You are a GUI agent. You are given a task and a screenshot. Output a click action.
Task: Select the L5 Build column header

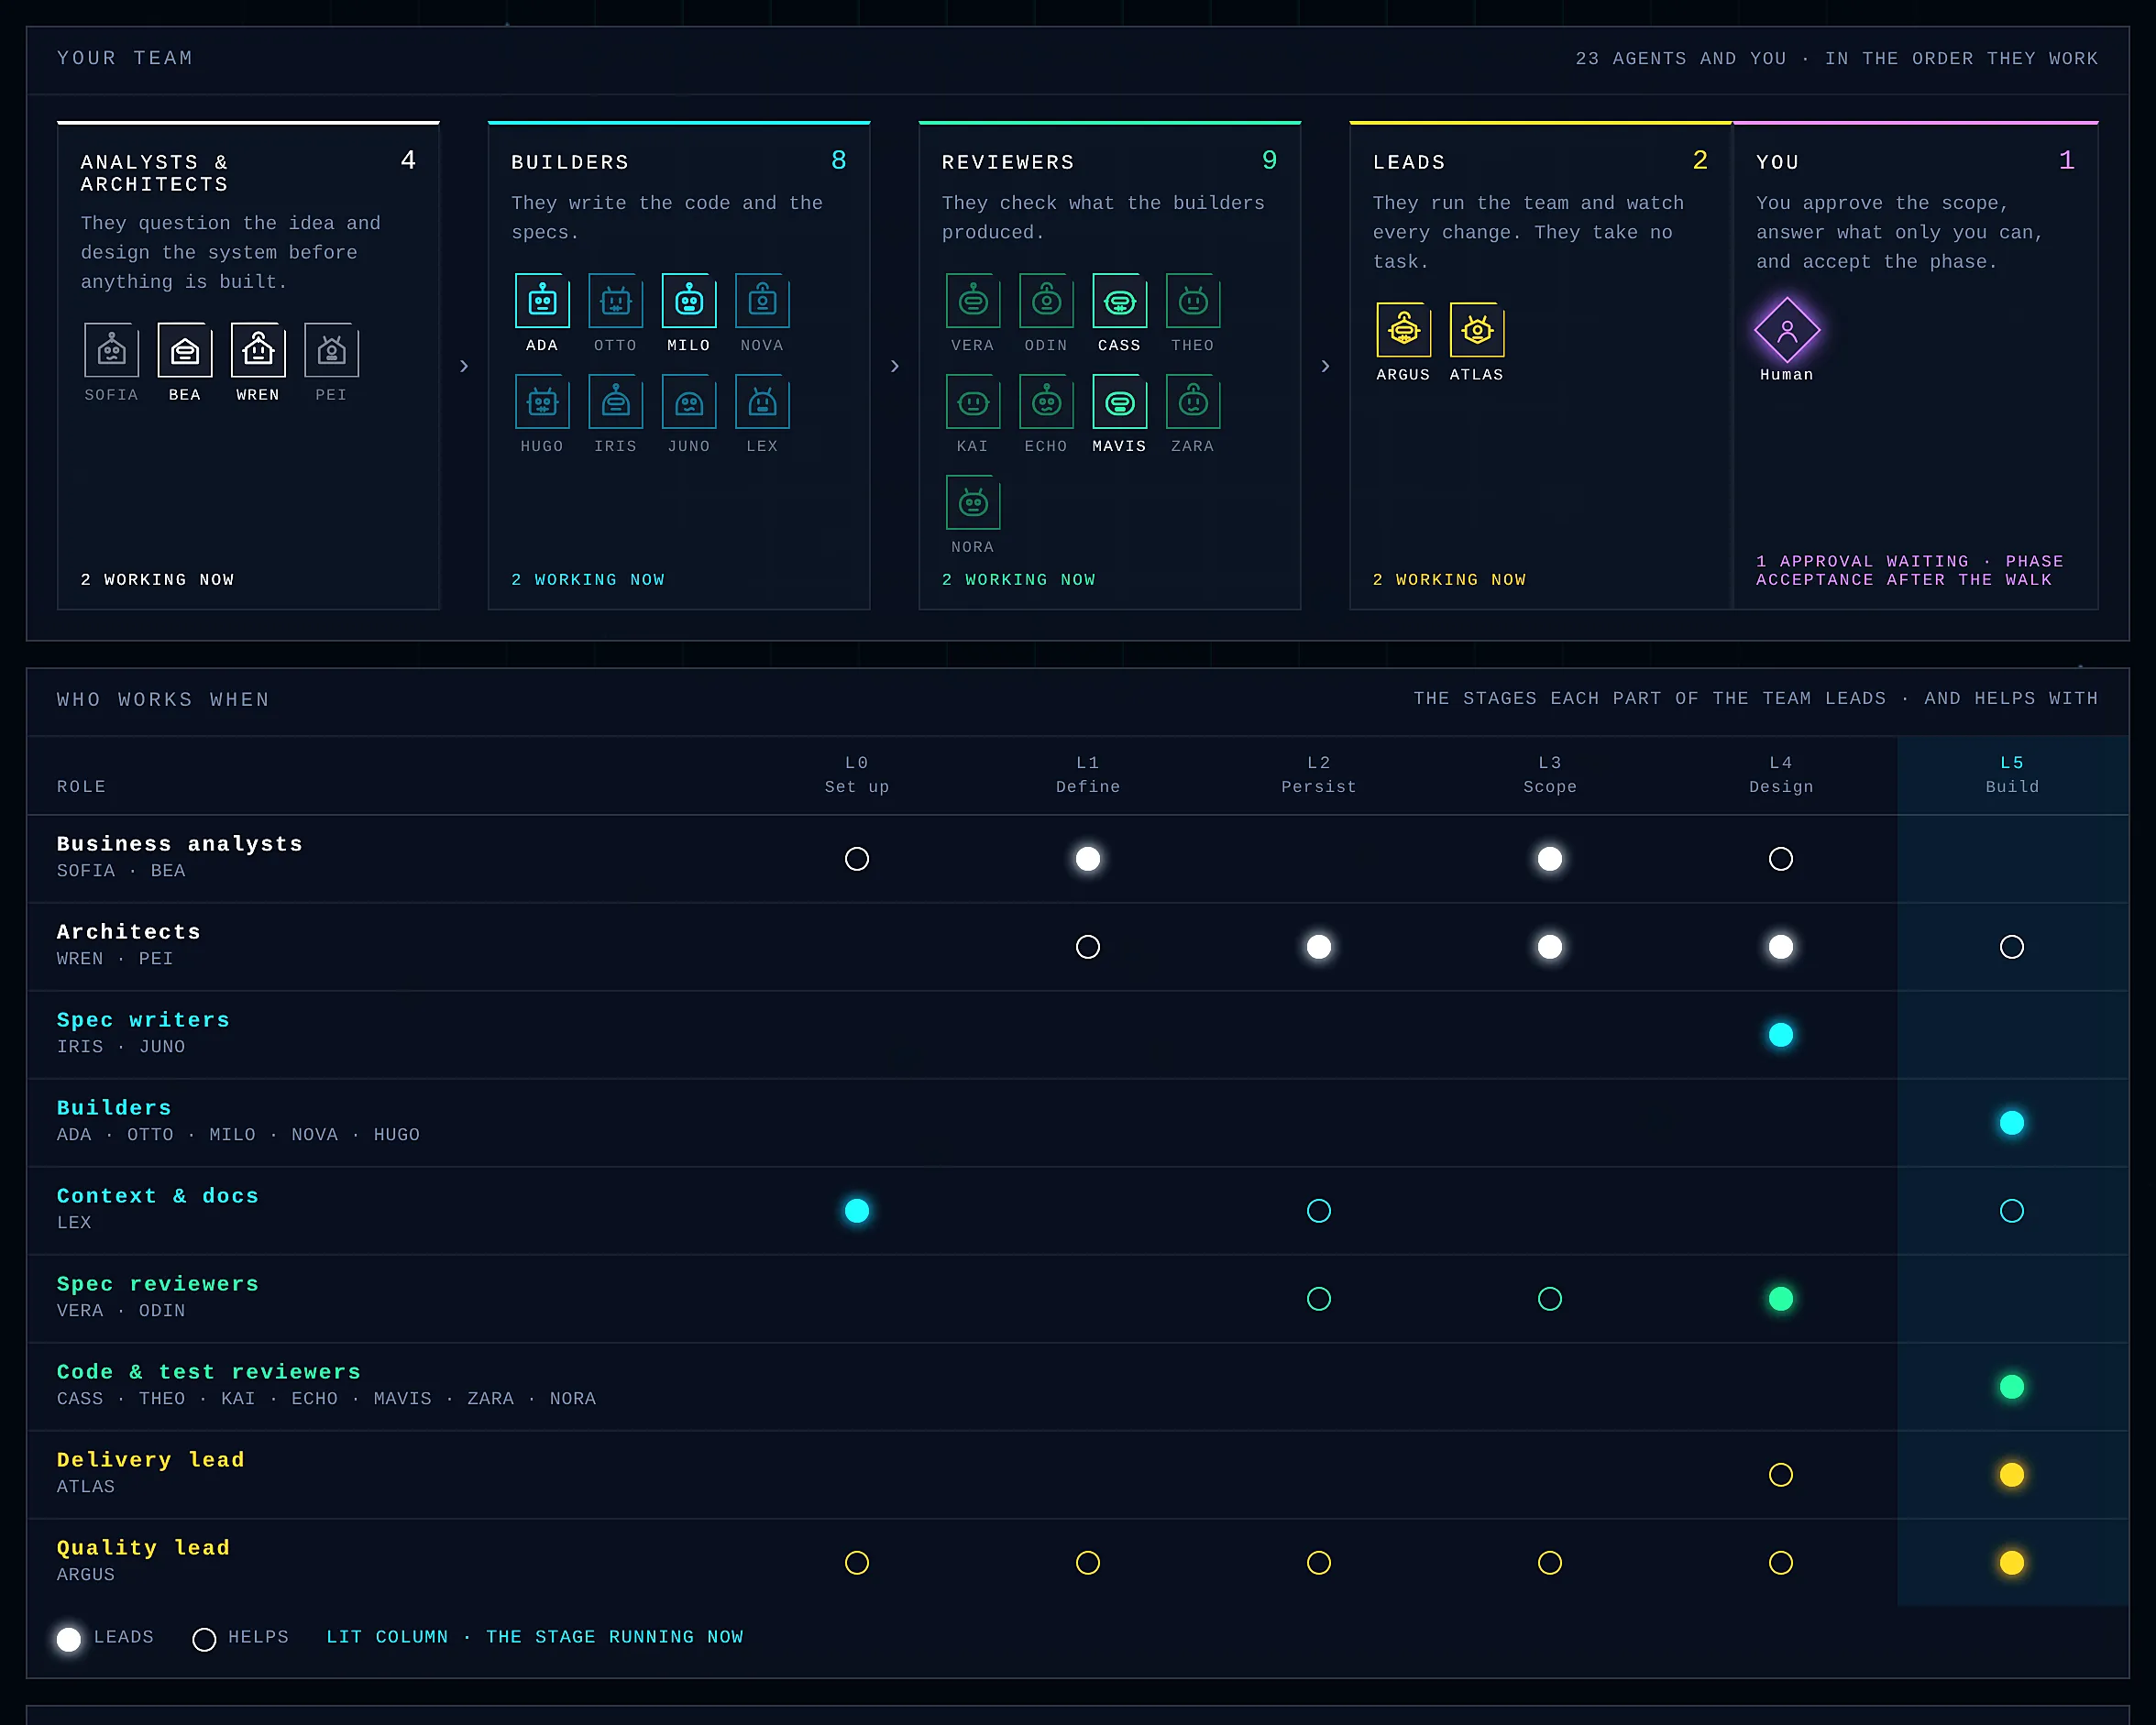2012,775
